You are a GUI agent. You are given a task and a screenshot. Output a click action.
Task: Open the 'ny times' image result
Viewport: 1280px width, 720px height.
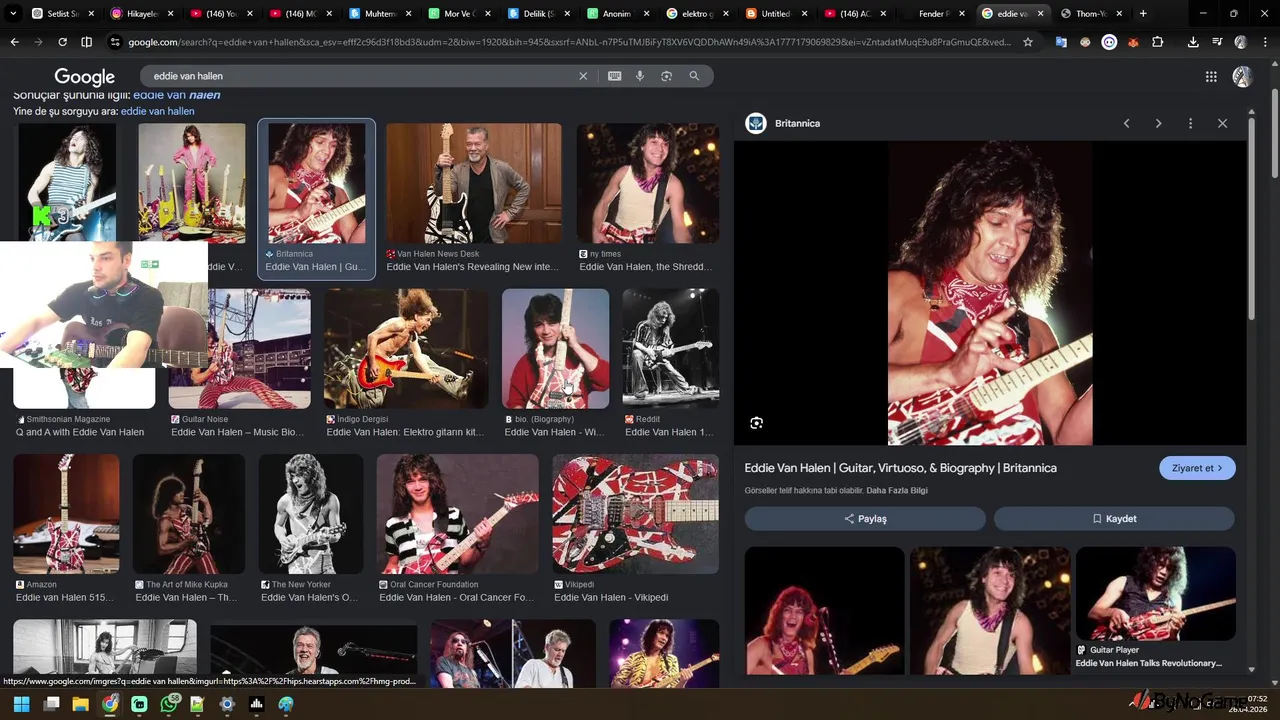(x=647, y=184)
